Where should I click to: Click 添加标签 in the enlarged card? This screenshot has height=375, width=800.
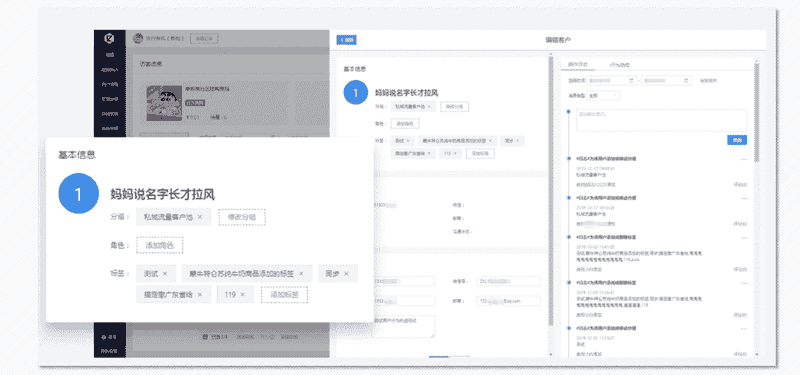pyautogui.click(x=284, y=294)
